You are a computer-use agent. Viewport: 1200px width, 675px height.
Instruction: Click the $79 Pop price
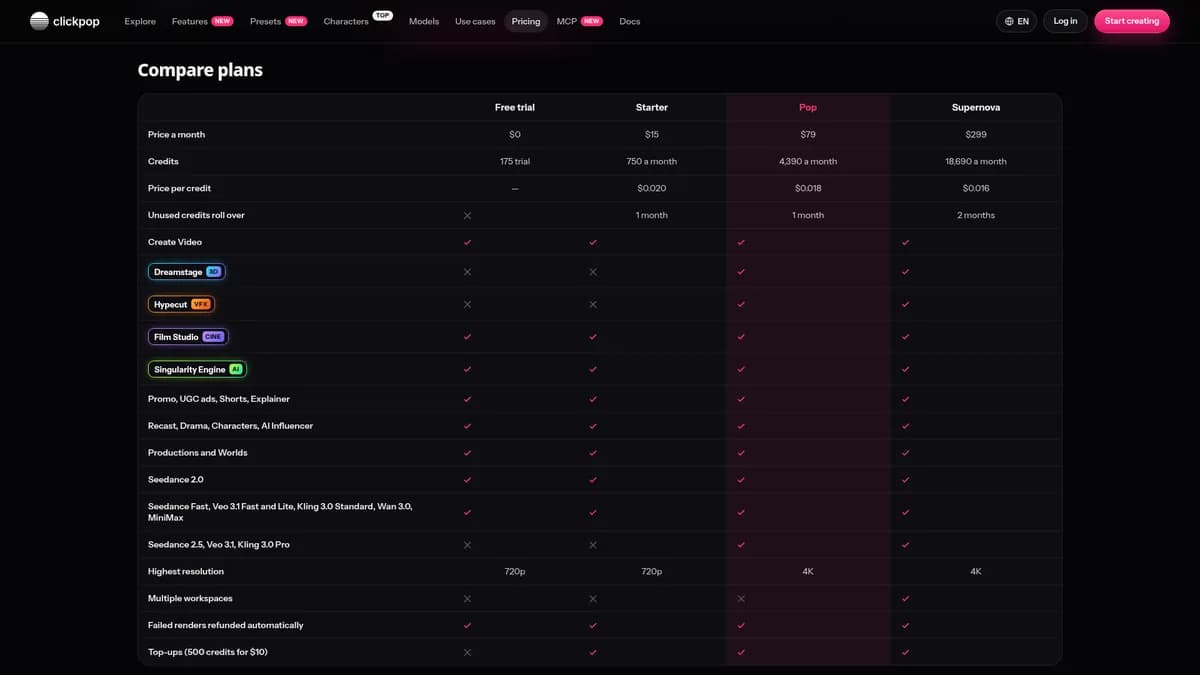pos(808,134)
